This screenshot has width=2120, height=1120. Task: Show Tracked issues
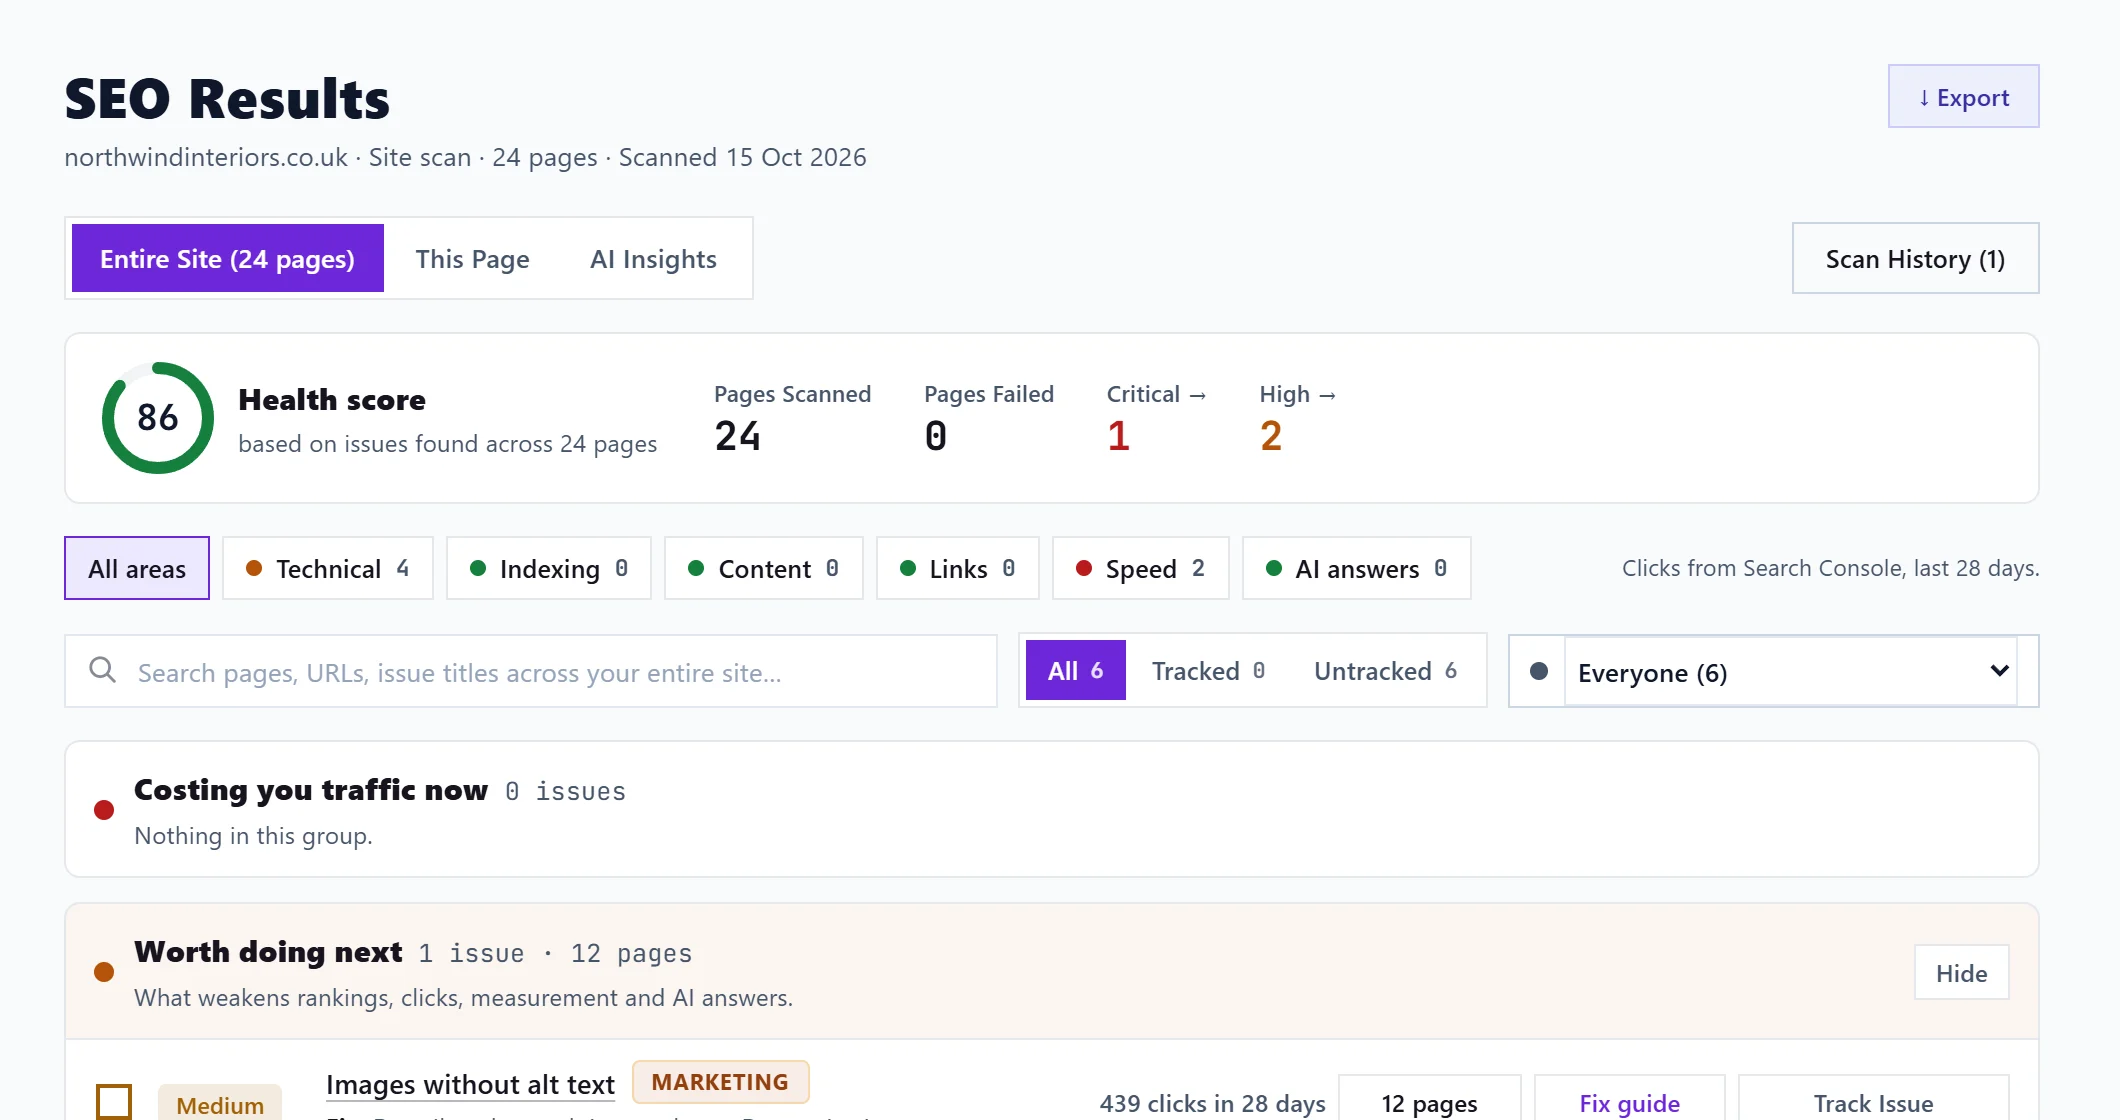[1209, 670]
